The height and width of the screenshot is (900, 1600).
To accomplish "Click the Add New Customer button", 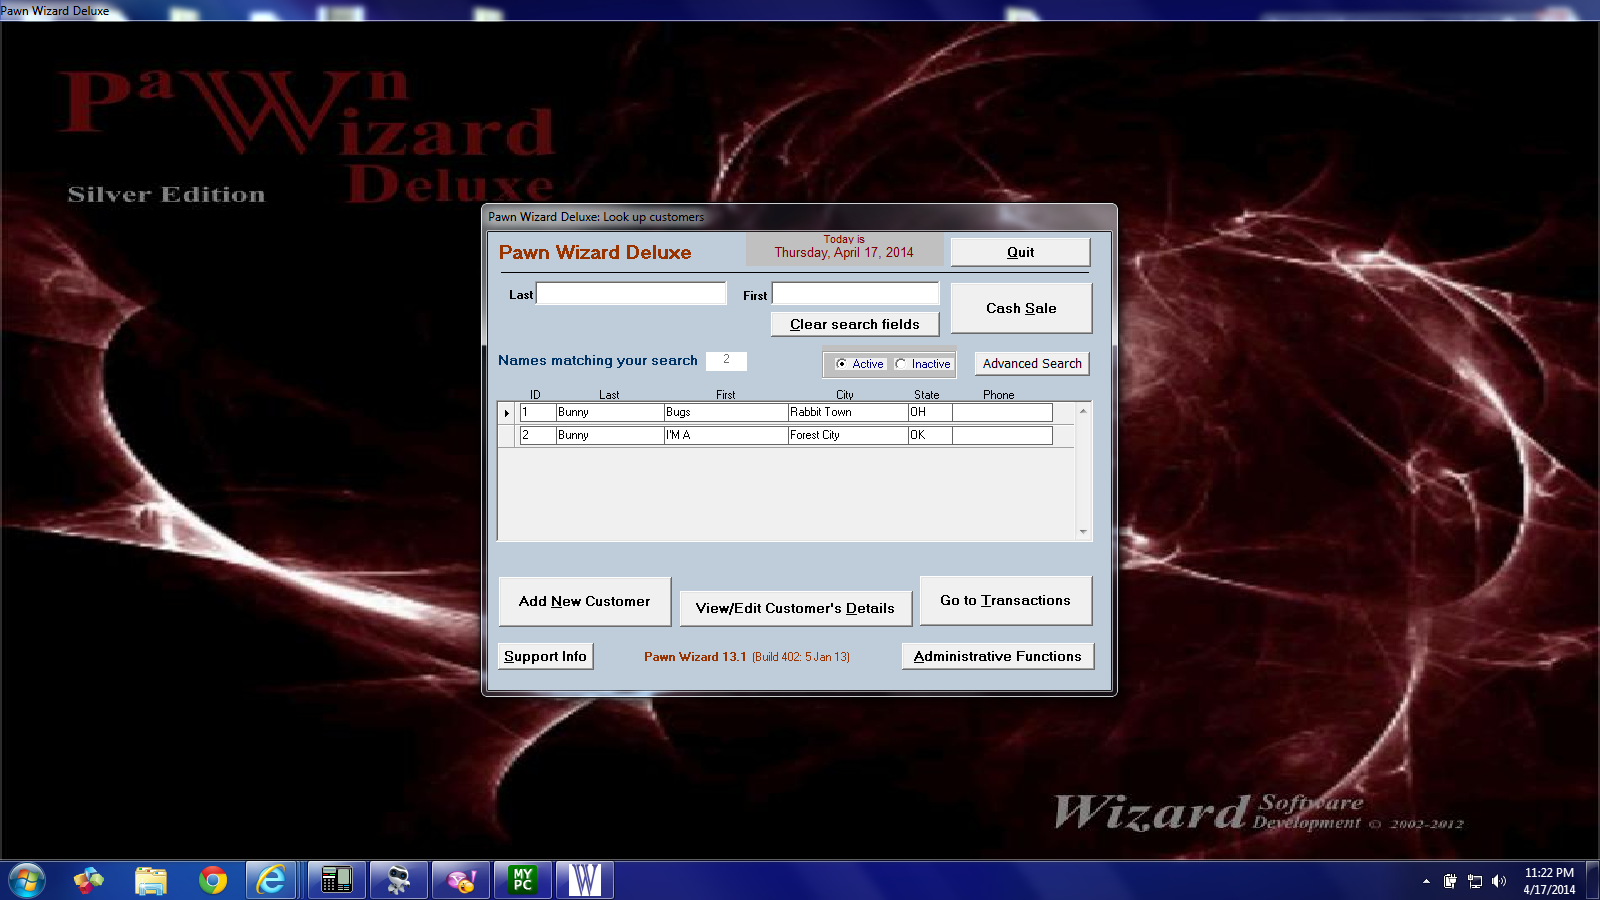I will pos(584,601).
